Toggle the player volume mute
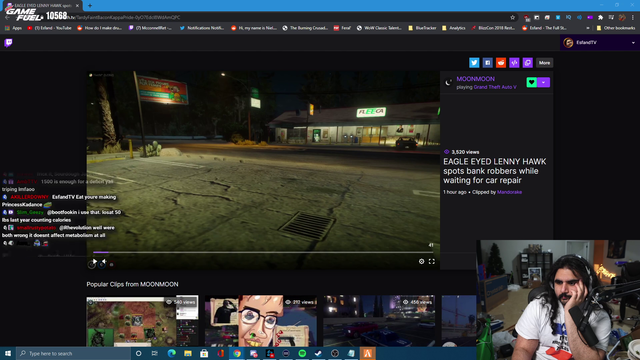This screenshot has height=360, width=640. pos(104,262)
